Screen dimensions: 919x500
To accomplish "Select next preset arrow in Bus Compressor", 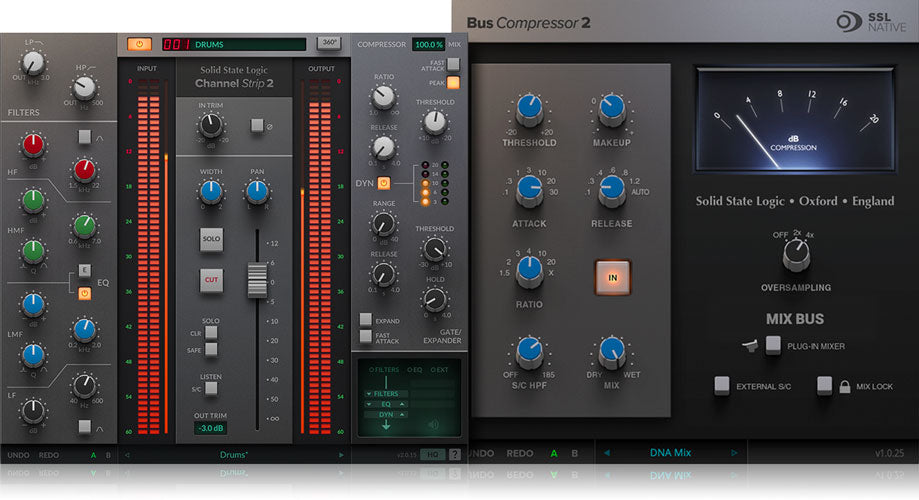I will tap(734, 453).
